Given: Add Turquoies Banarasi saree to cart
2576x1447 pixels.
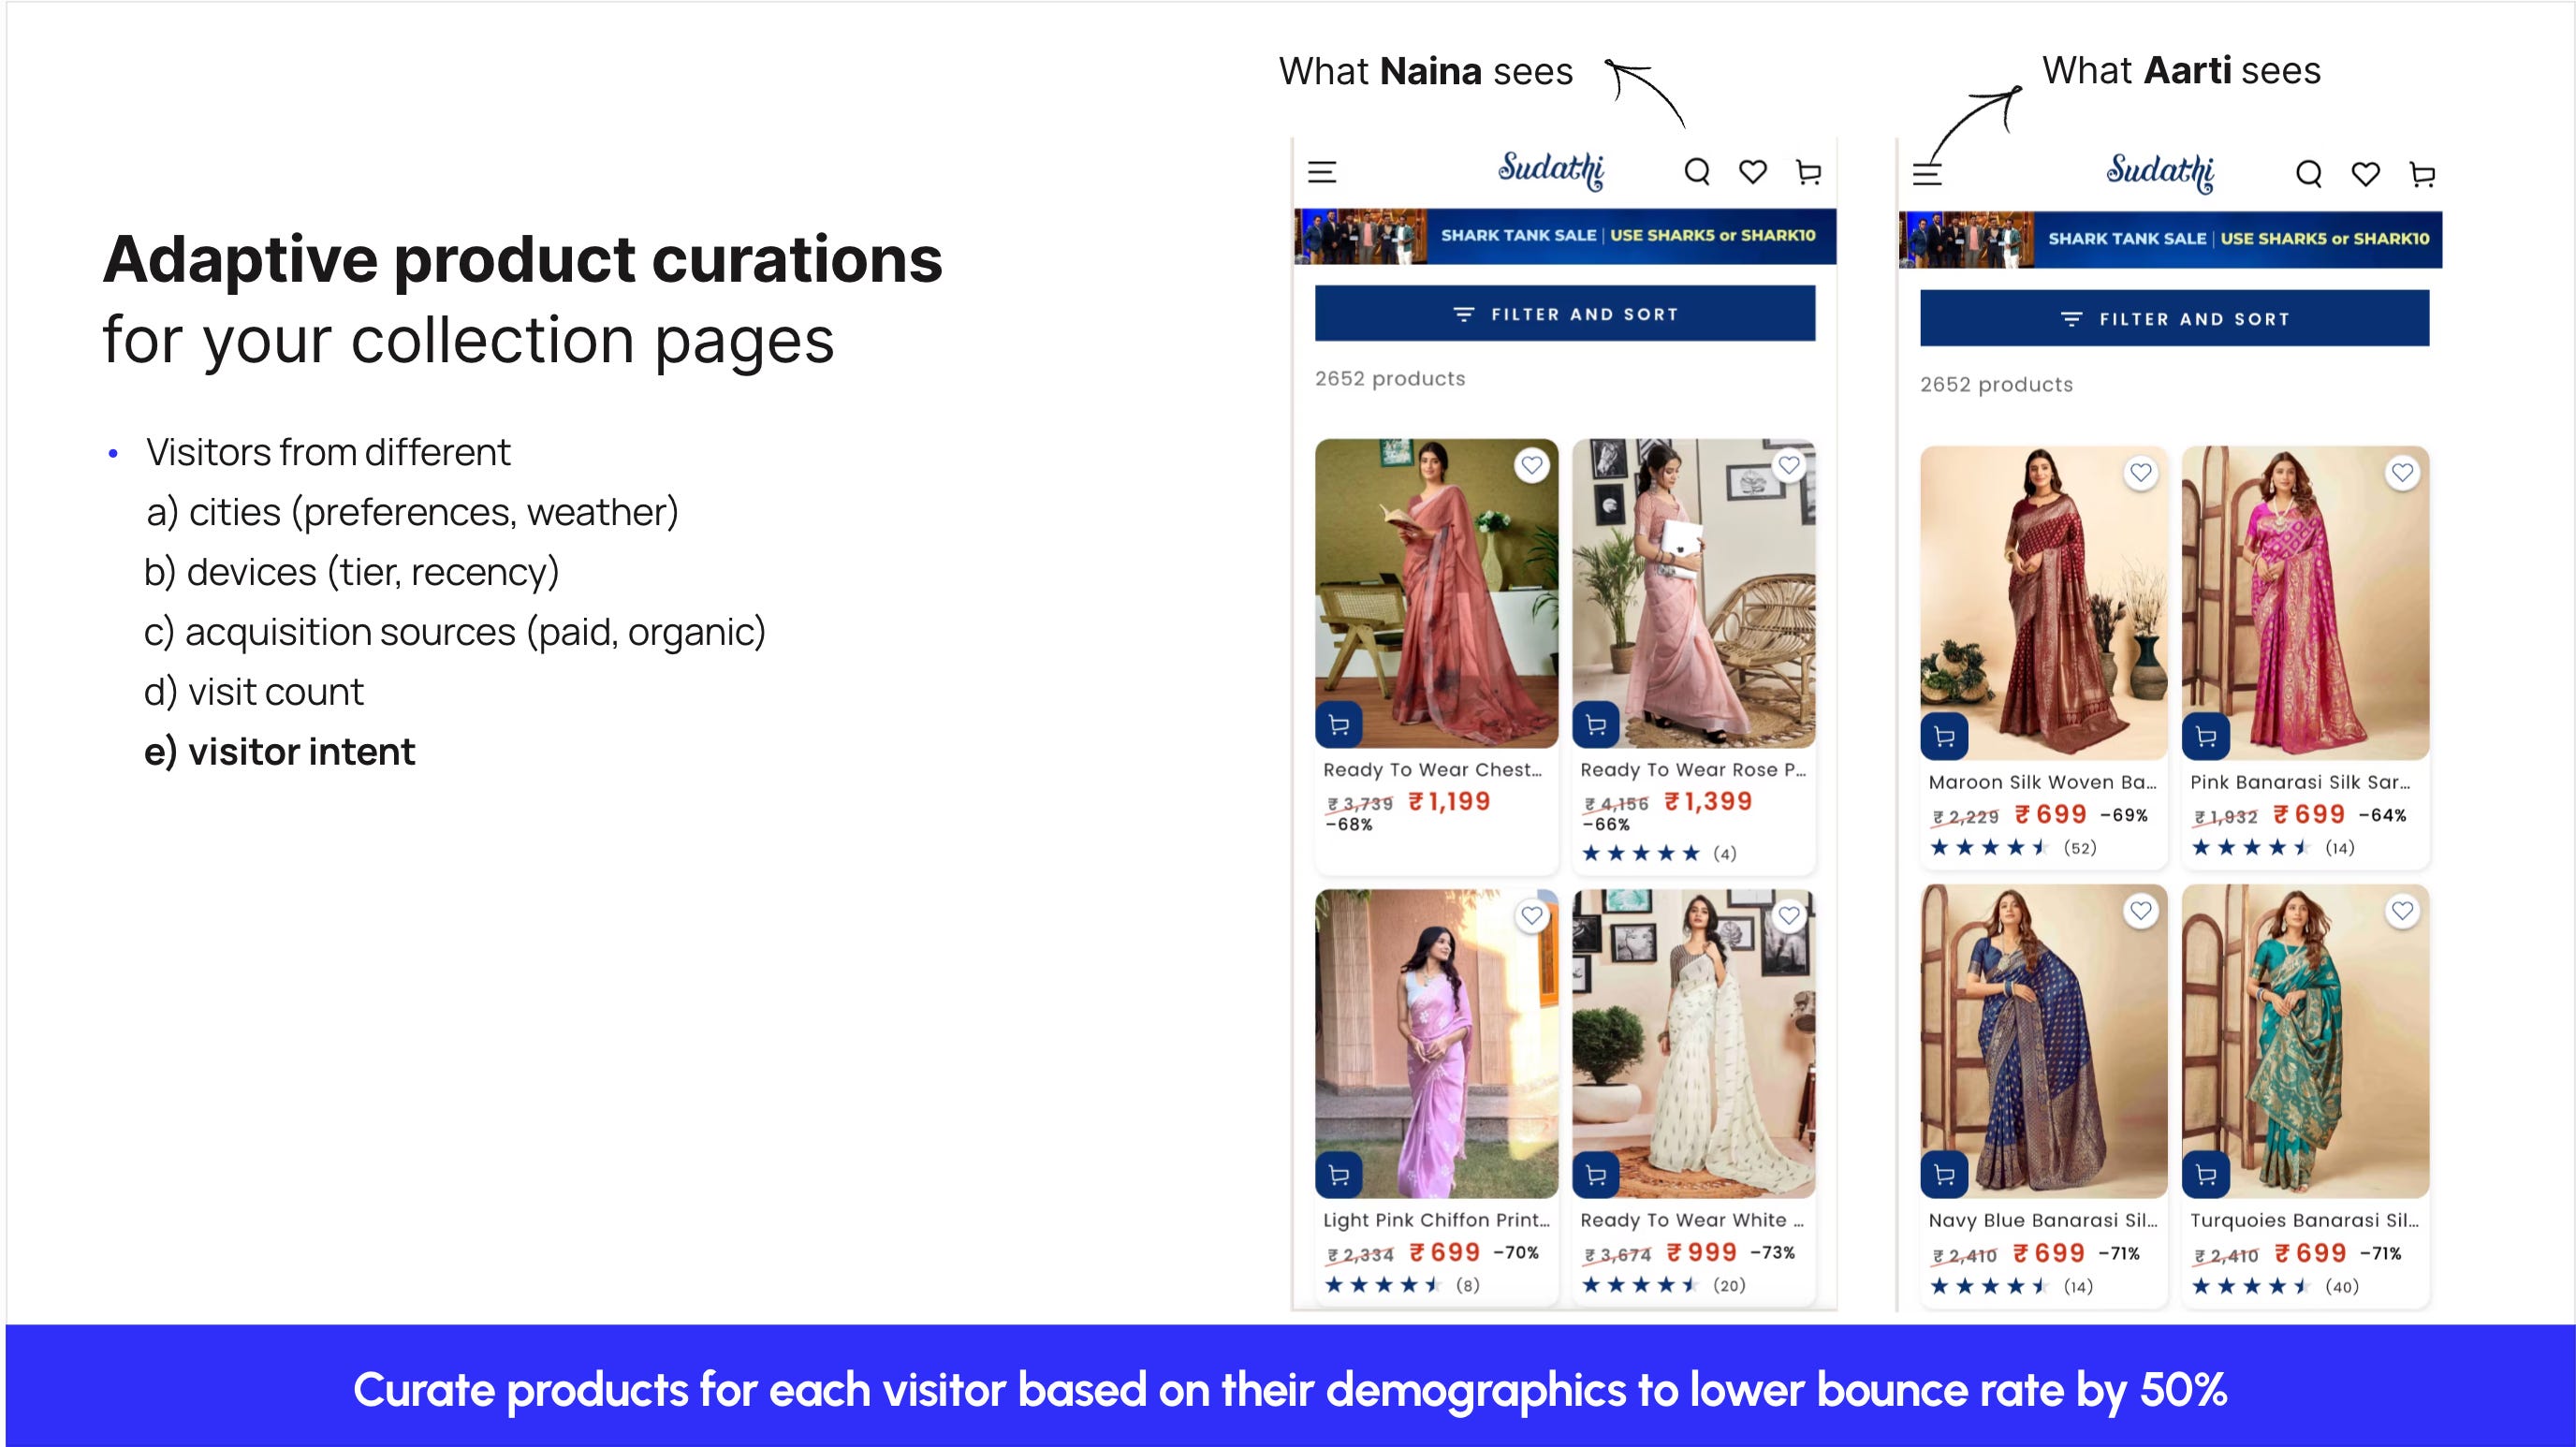Looking at the screenshot, I should 2205,1174.
